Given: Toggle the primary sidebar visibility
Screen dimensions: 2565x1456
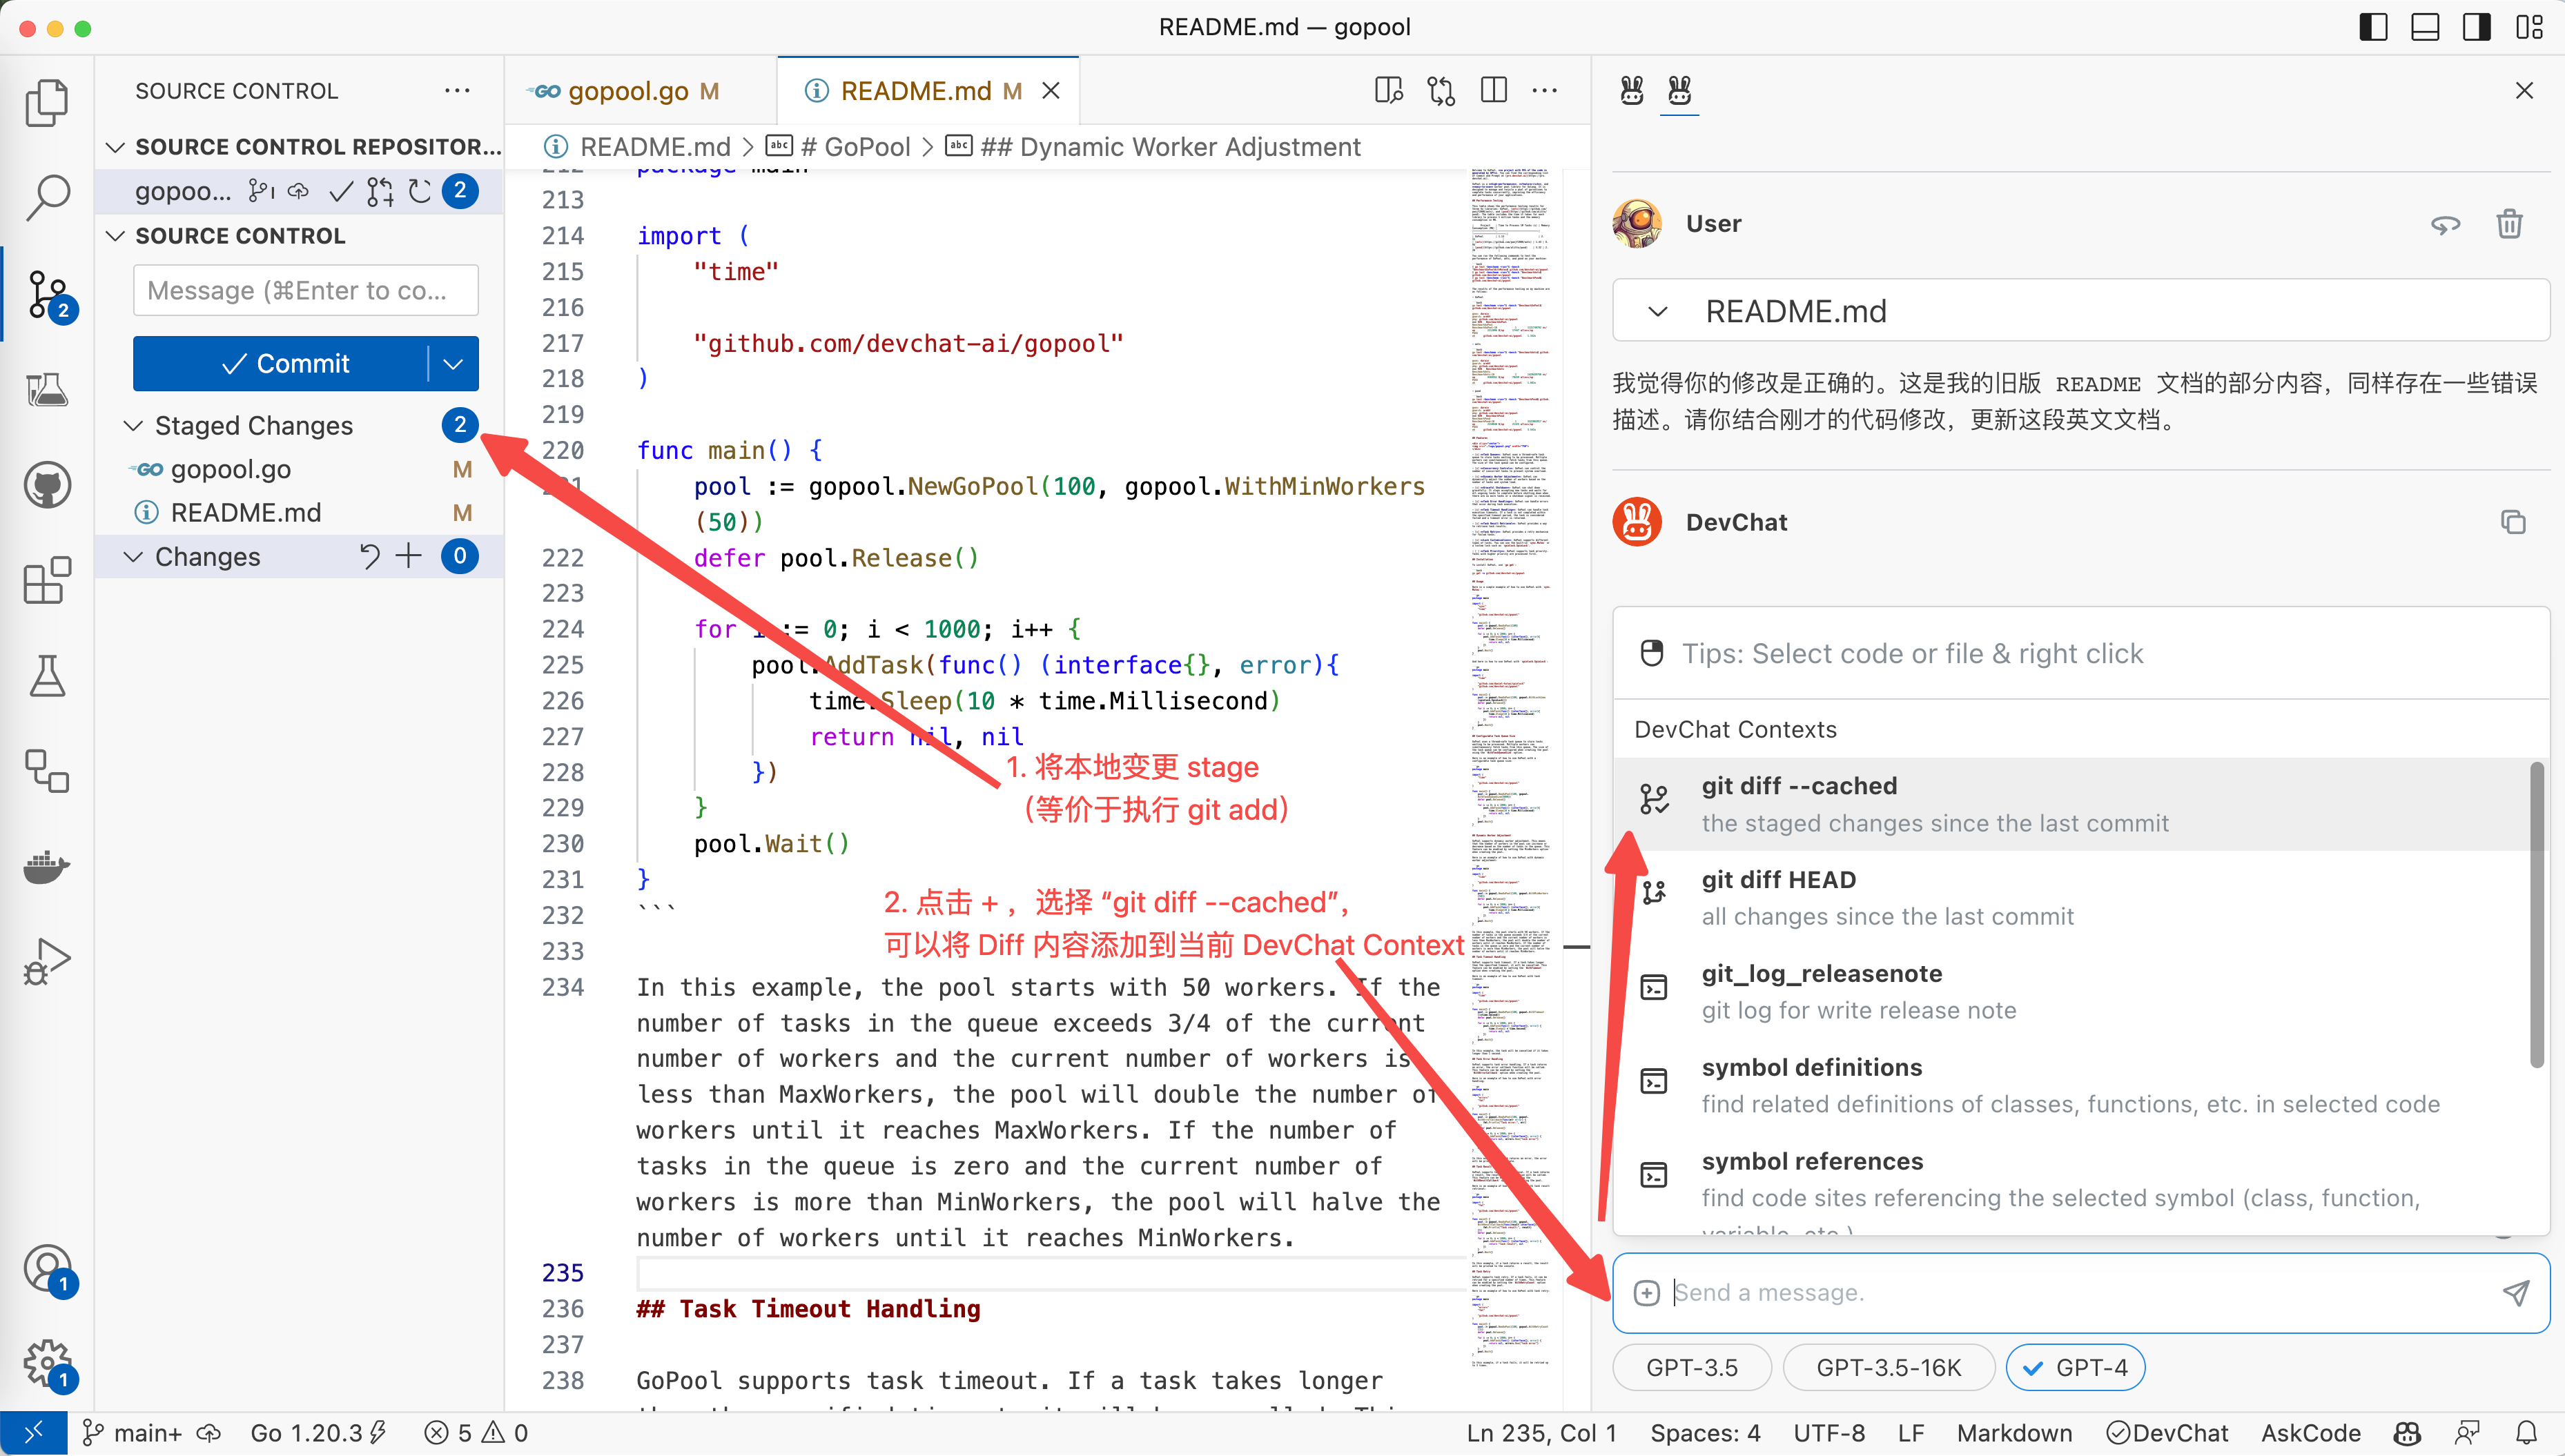Looking at the screenshot, I should (2373, 27).
